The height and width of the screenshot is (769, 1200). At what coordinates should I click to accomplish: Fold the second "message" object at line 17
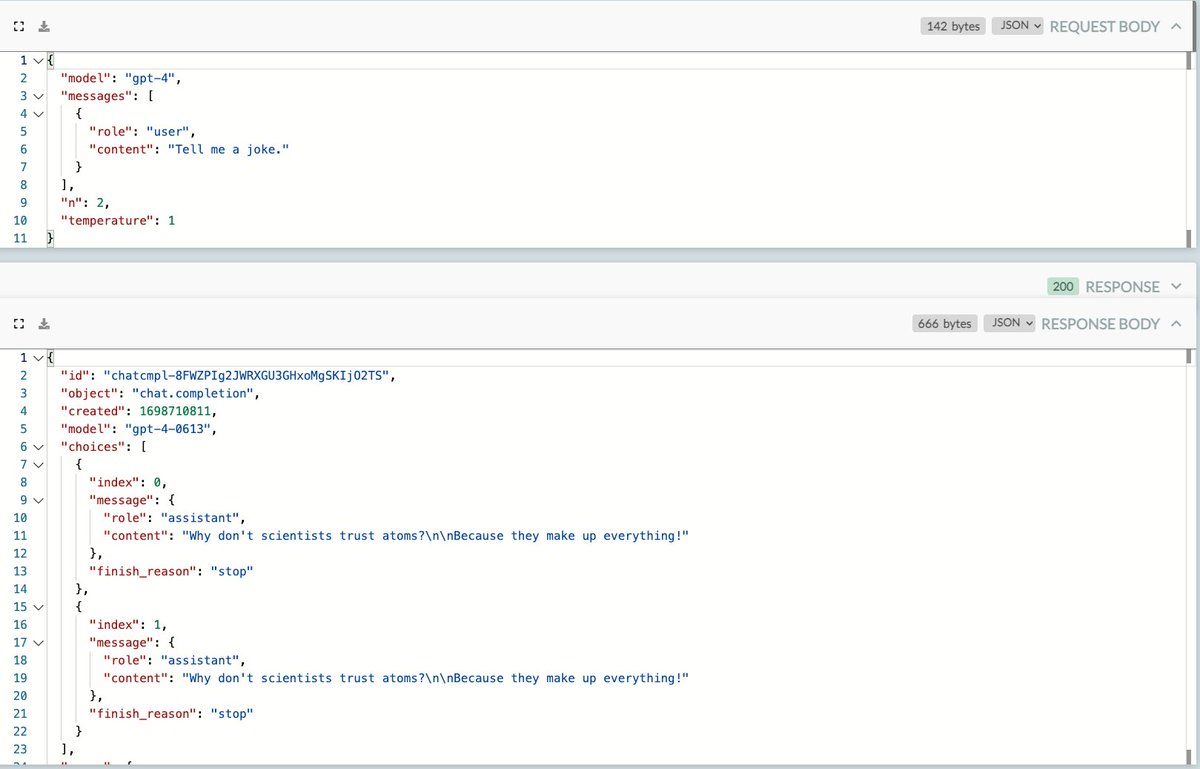tap(38, 642)
